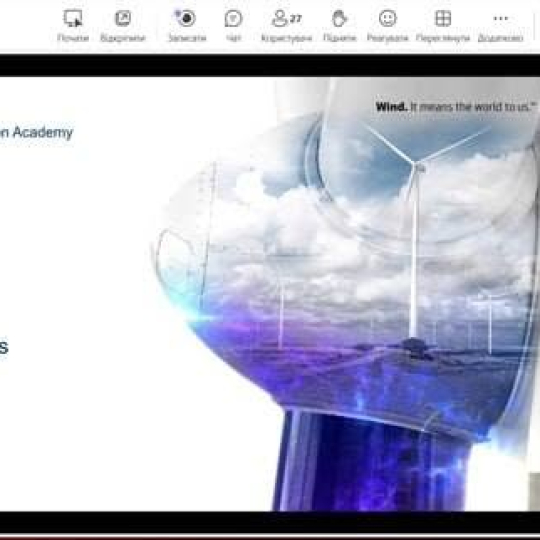Pop out shared content with Відкріпити icon
Screen dimensions: 540x540
(123, 18)
